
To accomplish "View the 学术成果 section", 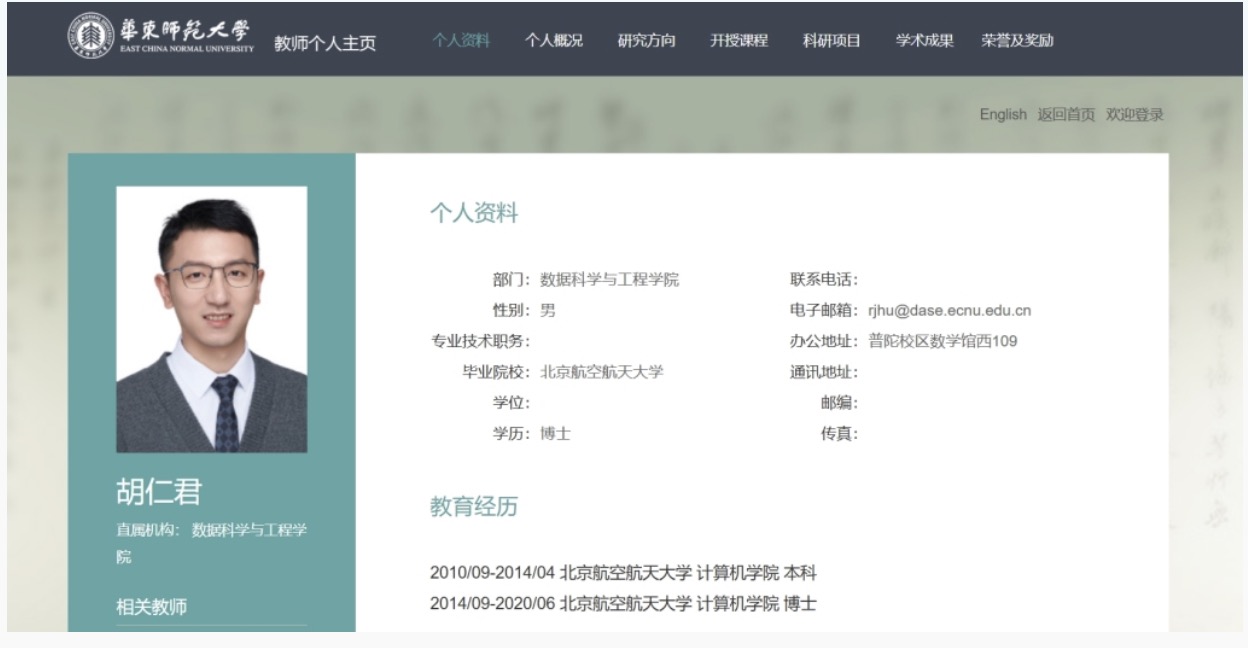I will (x=924, y=41).
